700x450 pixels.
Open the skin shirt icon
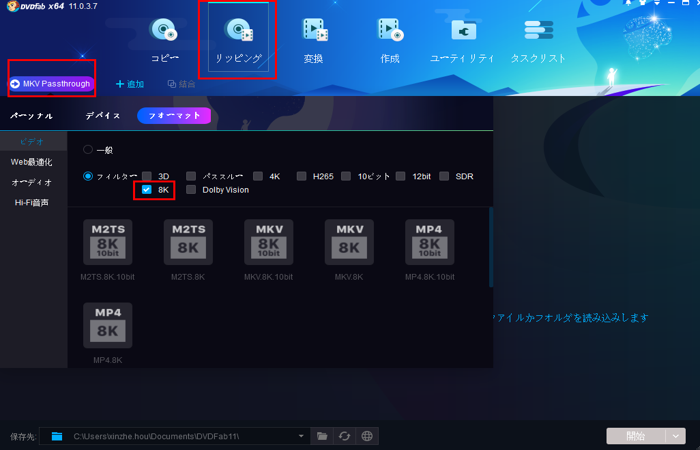tap(642, 3)
